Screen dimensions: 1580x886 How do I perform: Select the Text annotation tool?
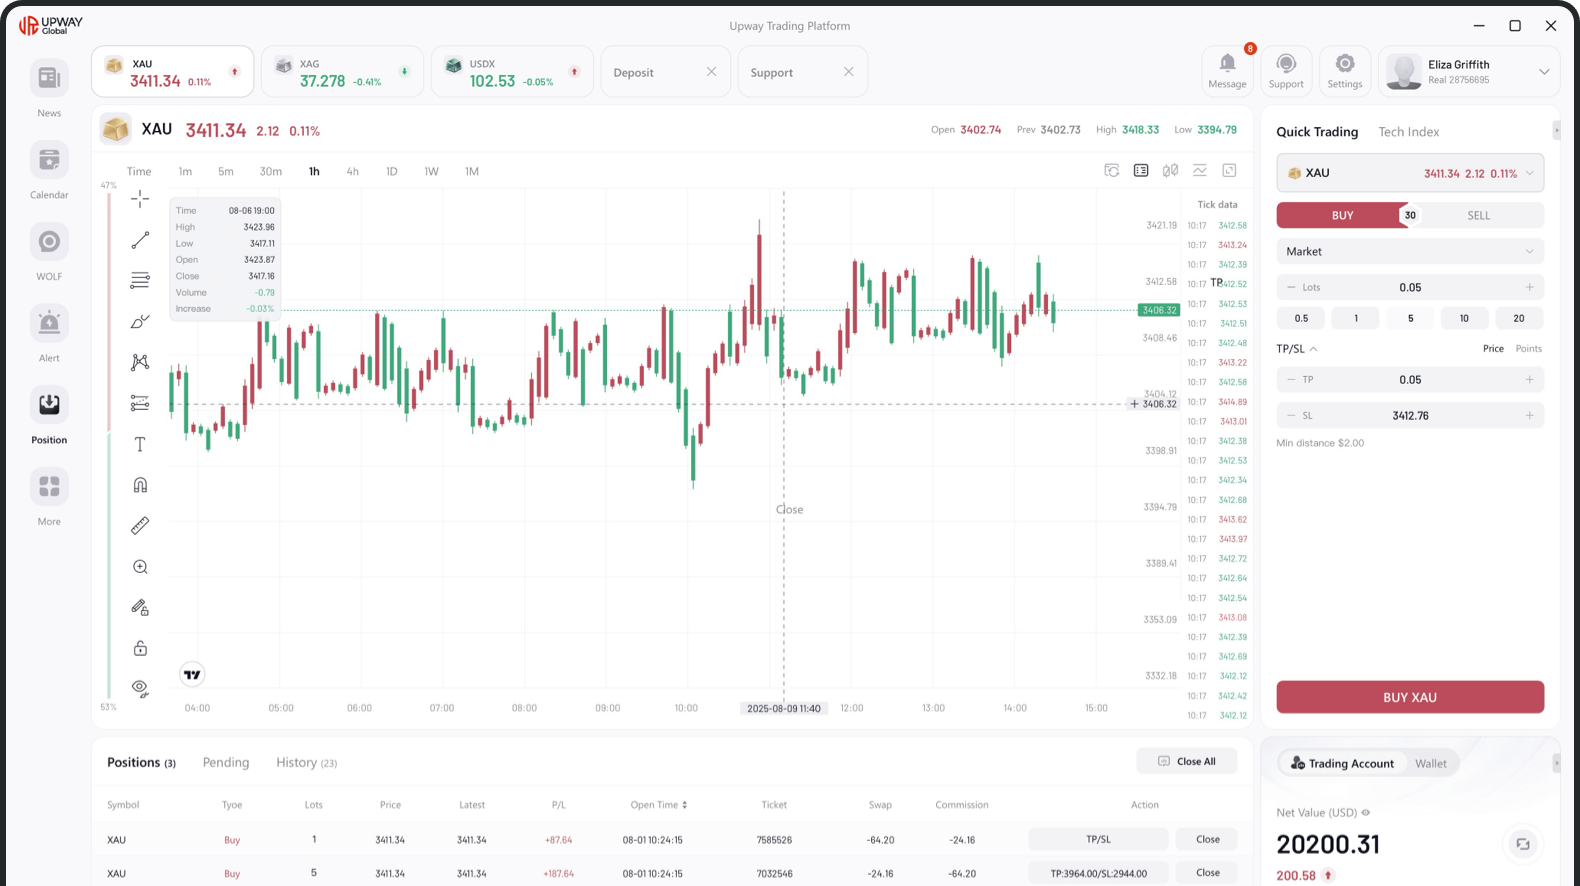click(140, 444)
